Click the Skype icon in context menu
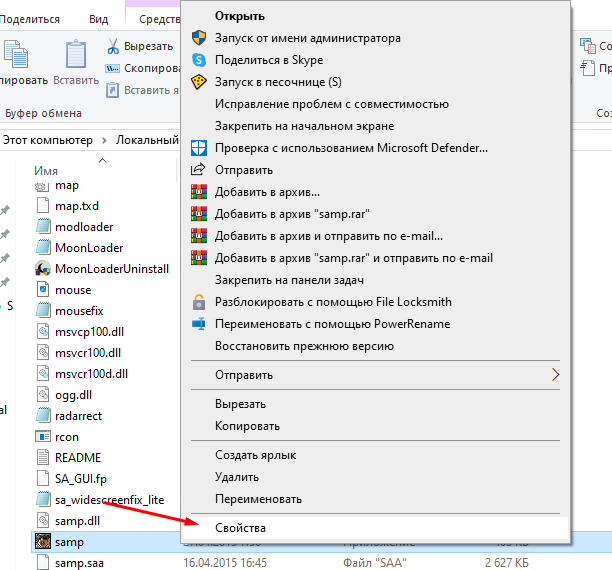Screen dimensions: 612x570 [x=198, y=60]
